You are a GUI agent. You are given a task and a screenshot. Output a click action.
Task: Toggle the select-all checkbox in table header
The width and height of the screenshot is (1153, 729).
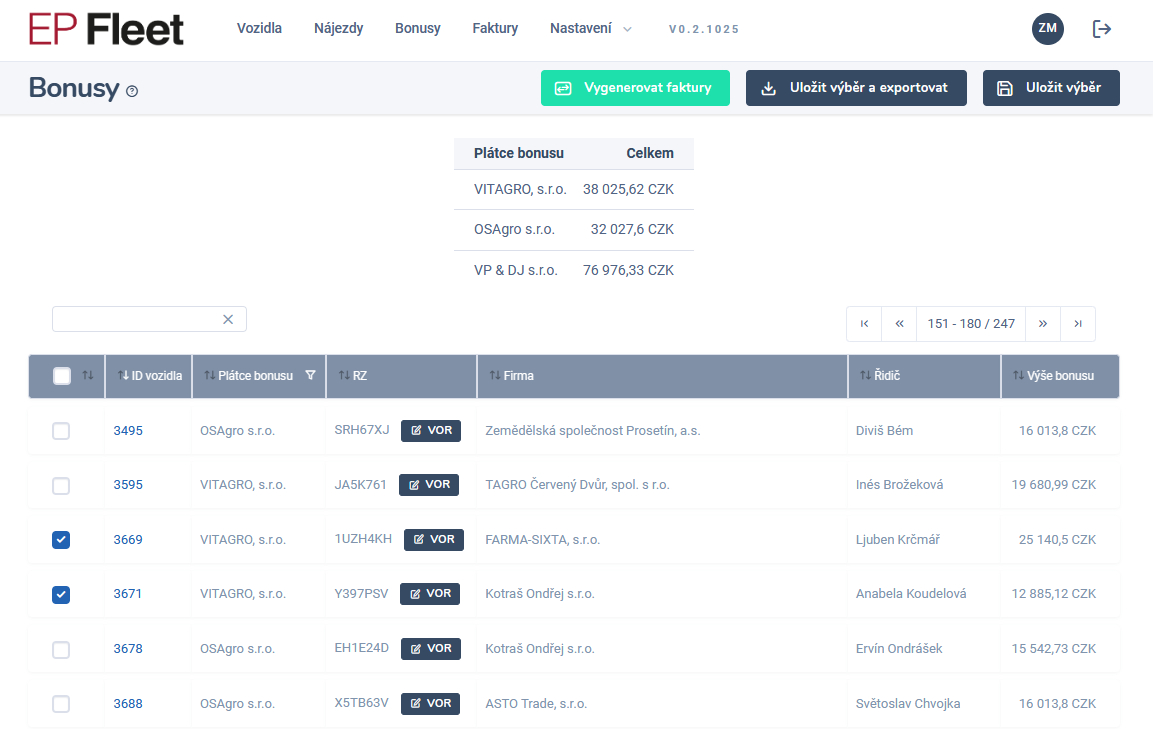coord(62,376)
